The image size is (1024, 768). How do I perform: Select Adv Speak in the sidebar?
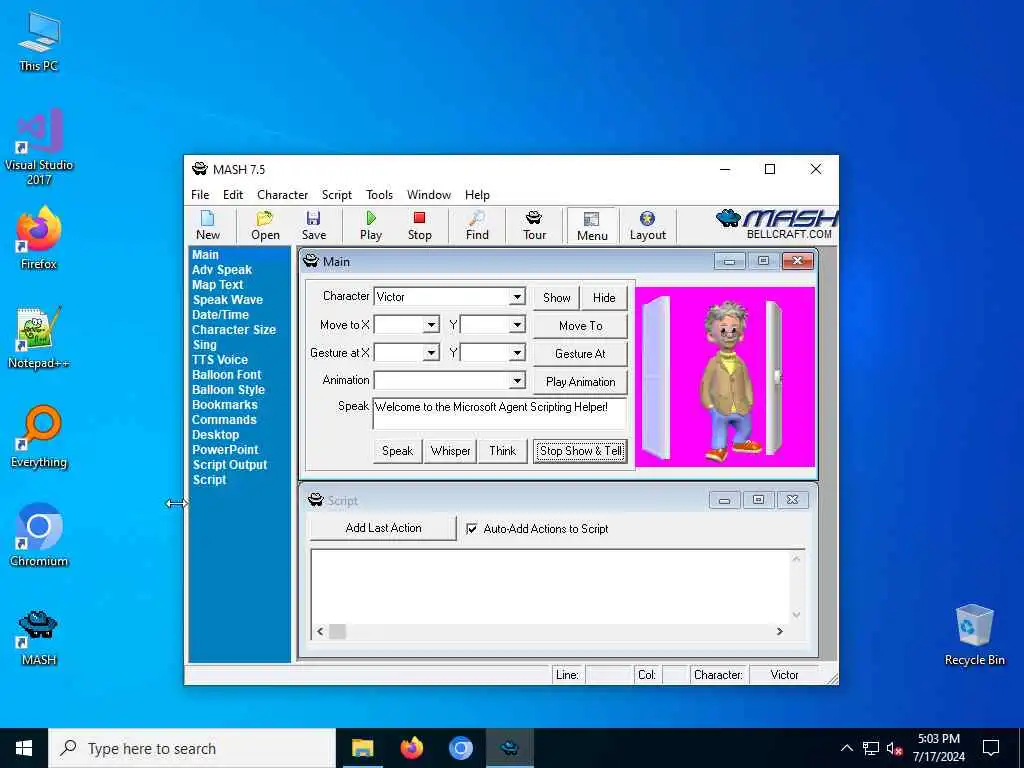pos(222,270)
